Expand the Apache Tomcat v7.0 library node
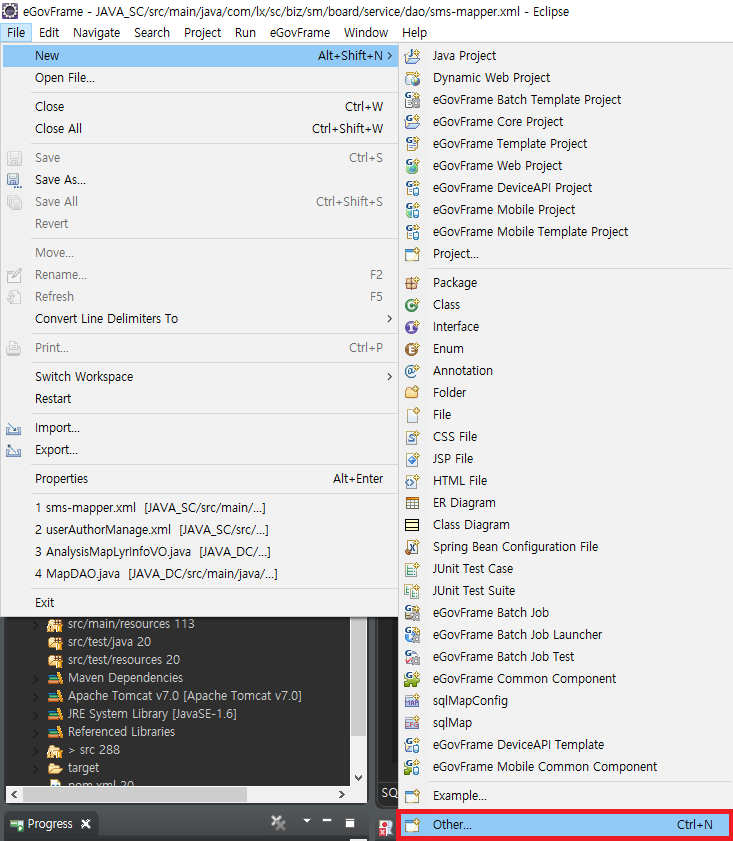The width and height of the screenshot is (733, 841). coord(35,696)
